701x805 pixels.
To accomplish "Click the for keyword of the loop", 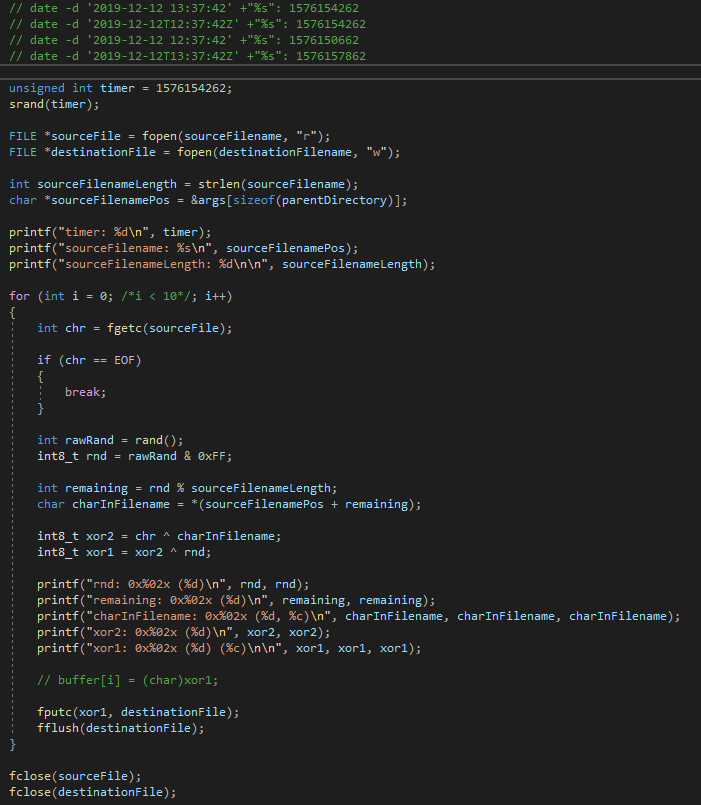I will [19, 296].
